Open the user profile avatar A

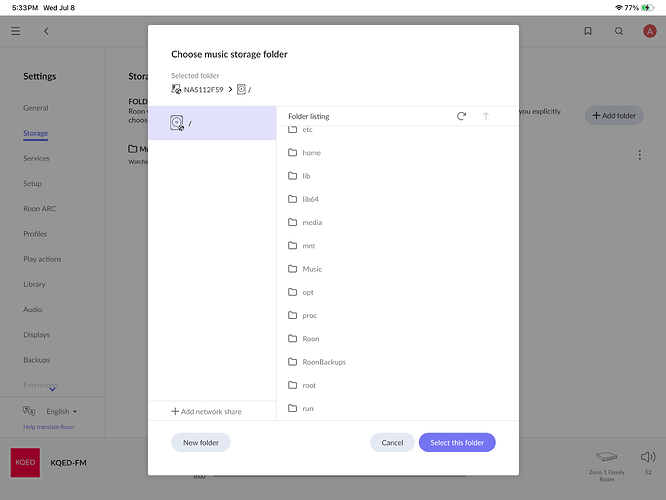[649, 31]
